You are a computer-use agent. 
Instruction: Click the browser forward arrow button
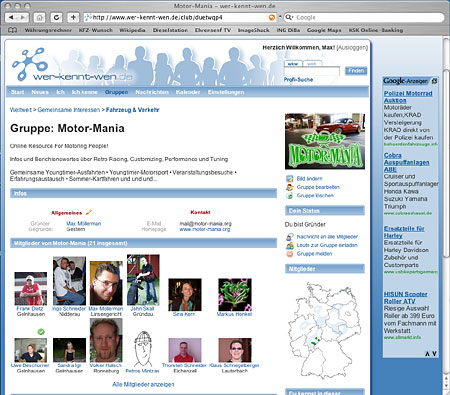23,17
